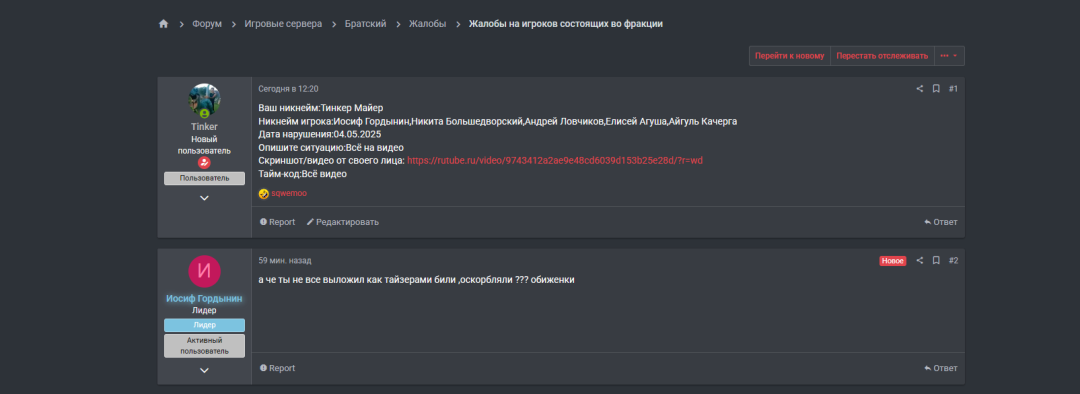The width and height of the screenshot is (1080, 394).
Task: Go to the Жалобы breadcrumb
Action: tap(427, 24)
